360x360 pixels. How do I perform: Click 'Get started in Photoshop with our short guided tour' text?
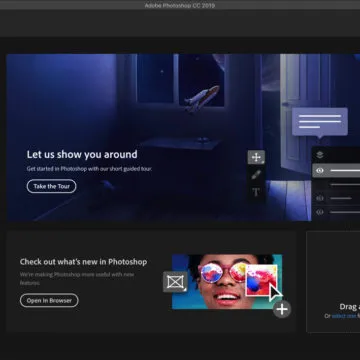89,169
